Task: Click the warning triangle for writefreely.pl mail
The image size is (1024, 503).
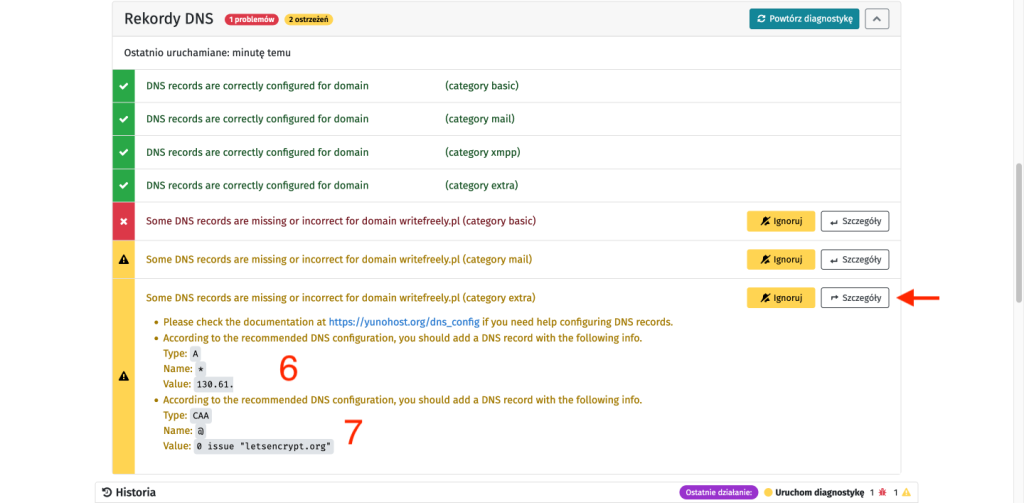Action: [122, 259]
